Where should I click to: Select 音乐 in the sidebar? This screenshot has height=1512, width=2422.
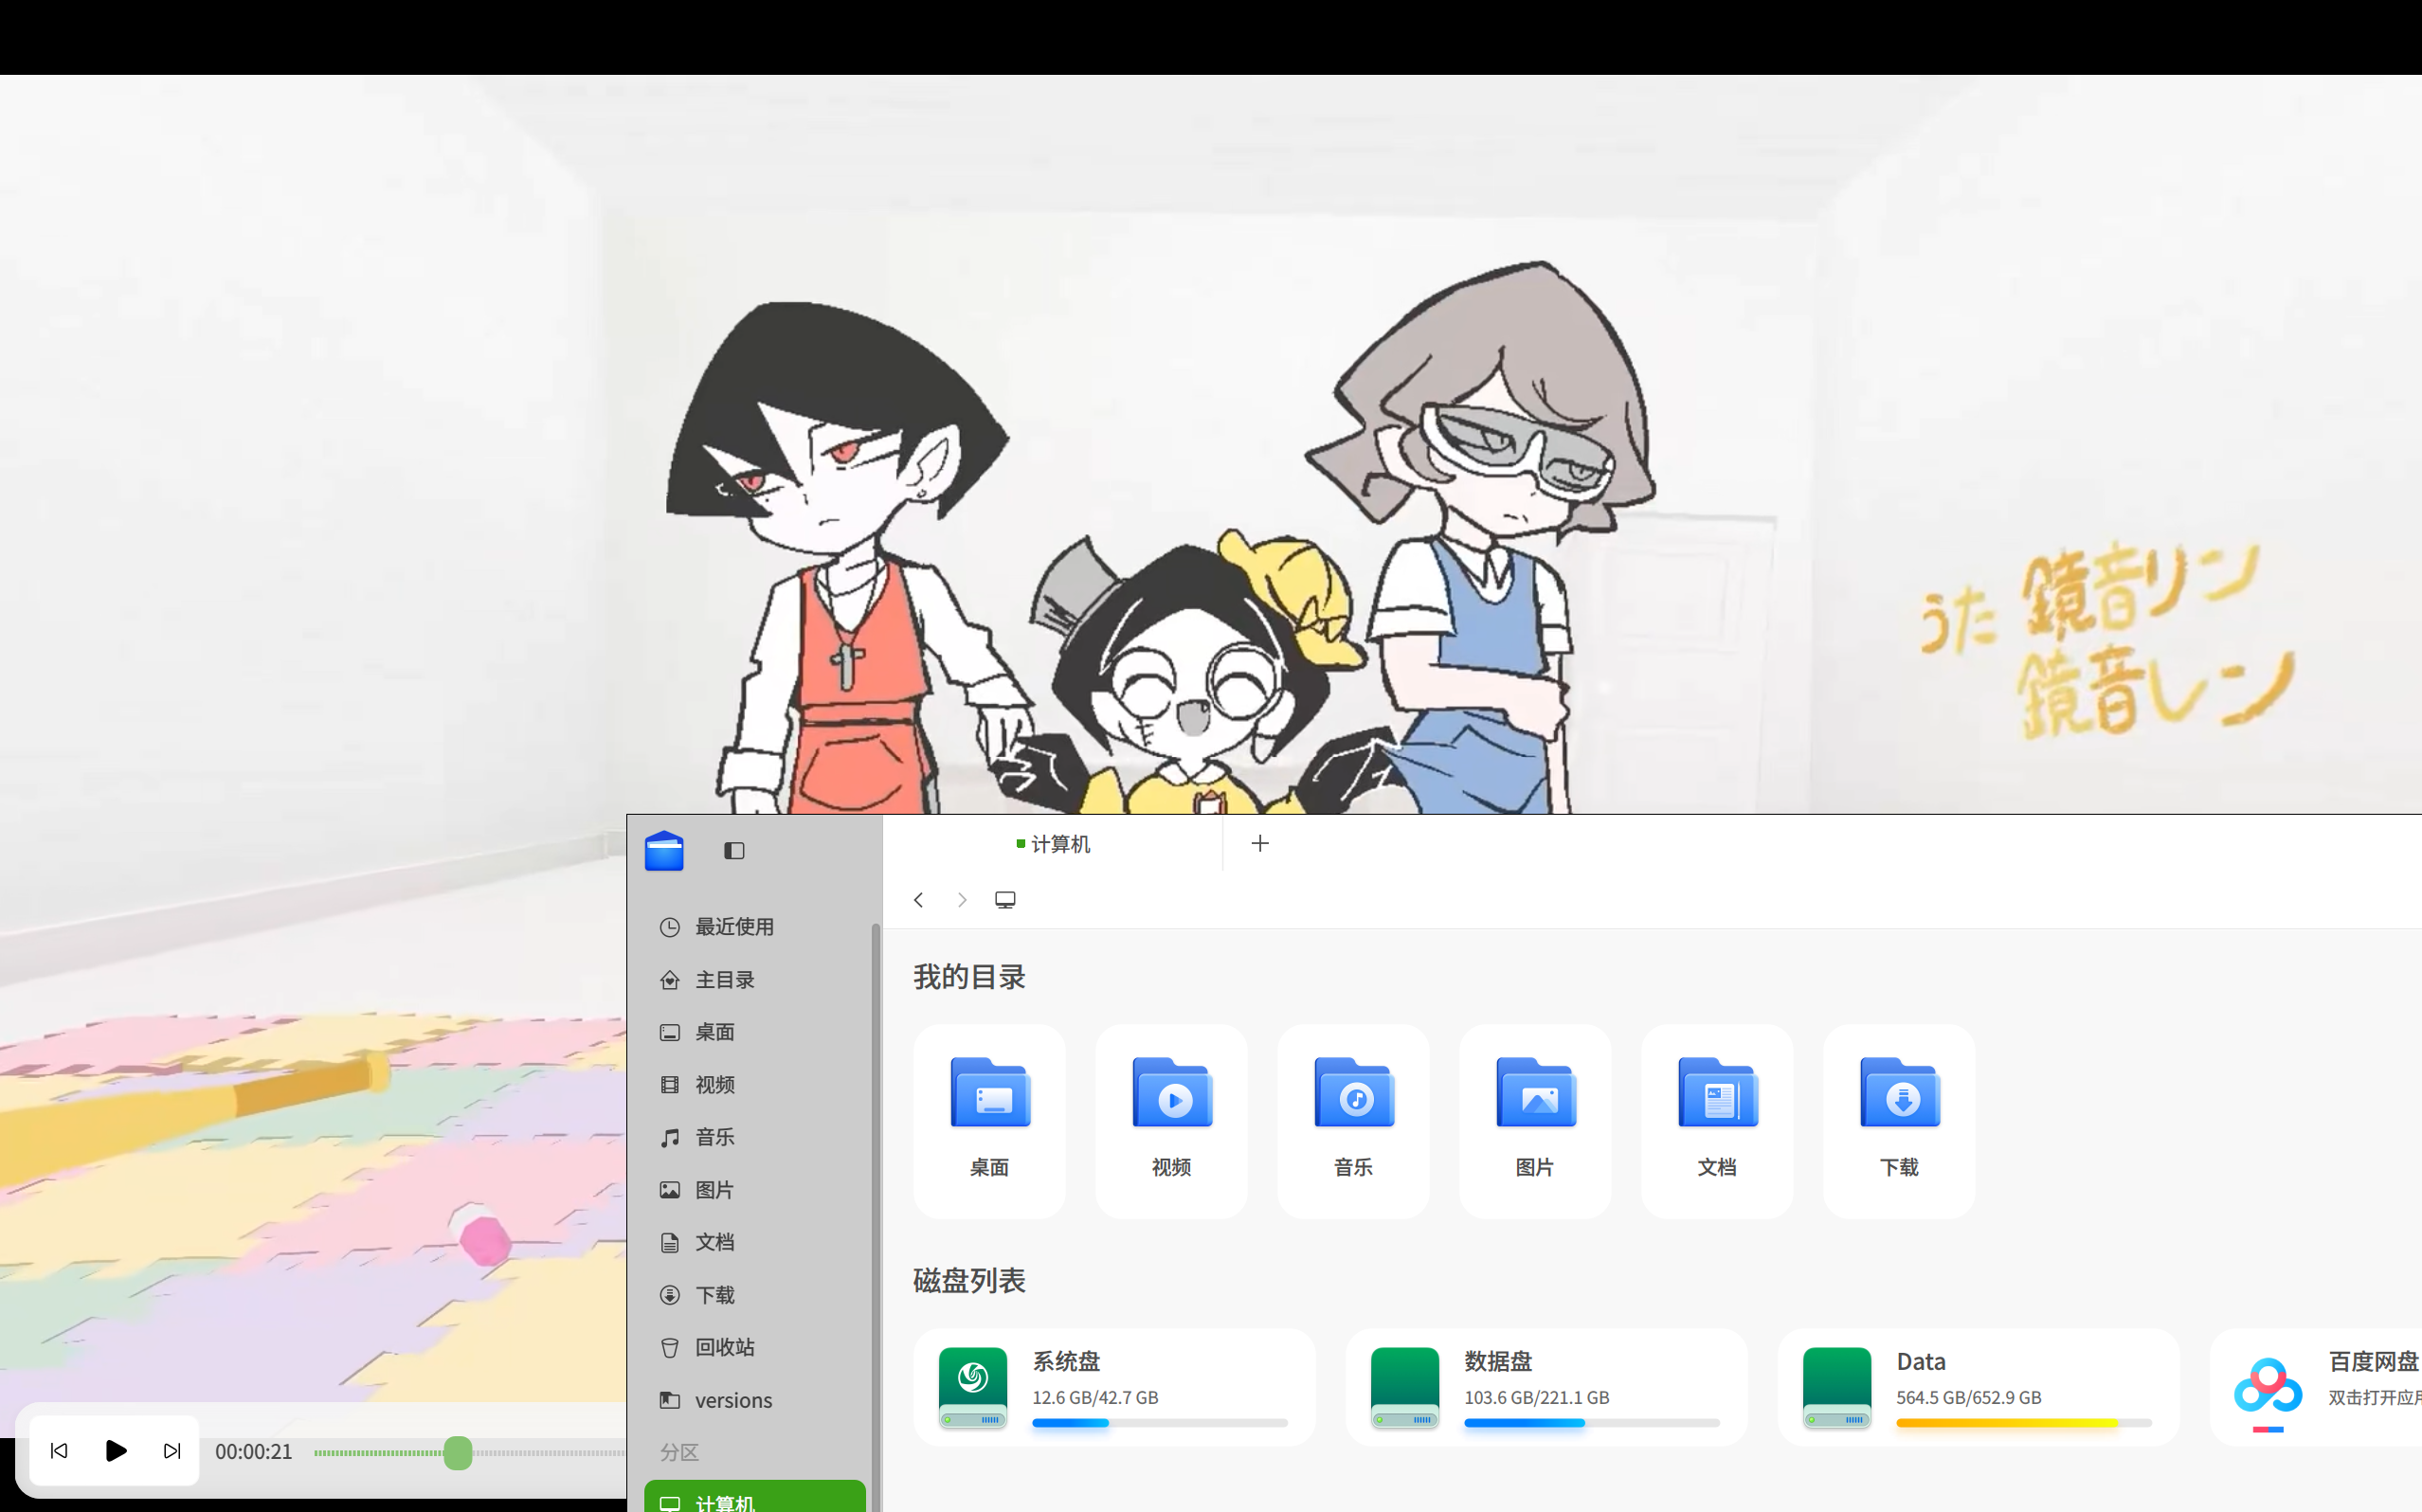click(x=754, y=1137)
